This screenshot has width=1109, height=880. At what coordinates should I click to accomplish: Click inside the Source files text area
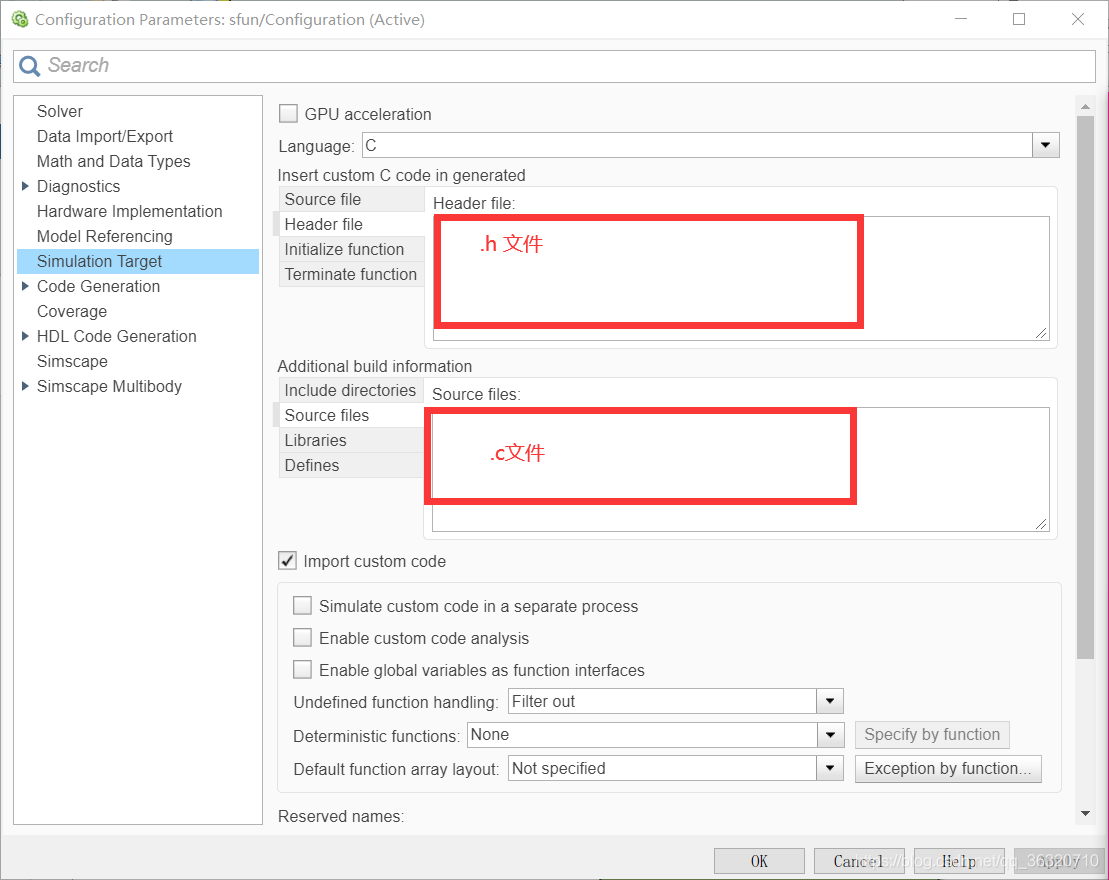[x=741, y=469]
